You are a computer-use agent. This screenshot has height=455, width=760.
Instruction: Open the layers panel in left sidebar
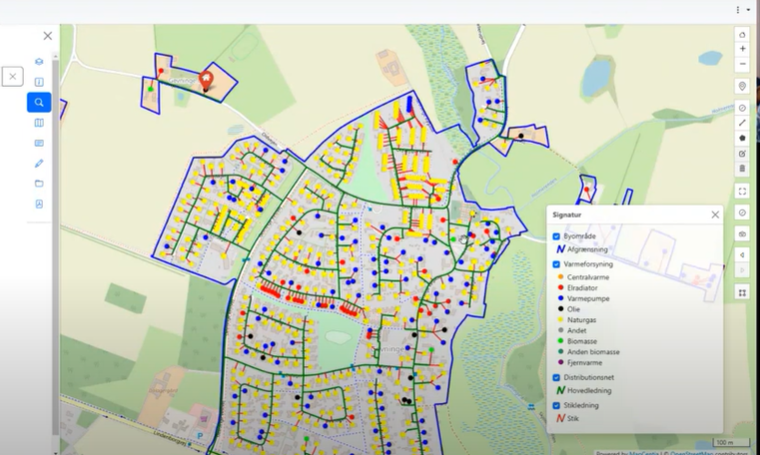tap(39, 62)
